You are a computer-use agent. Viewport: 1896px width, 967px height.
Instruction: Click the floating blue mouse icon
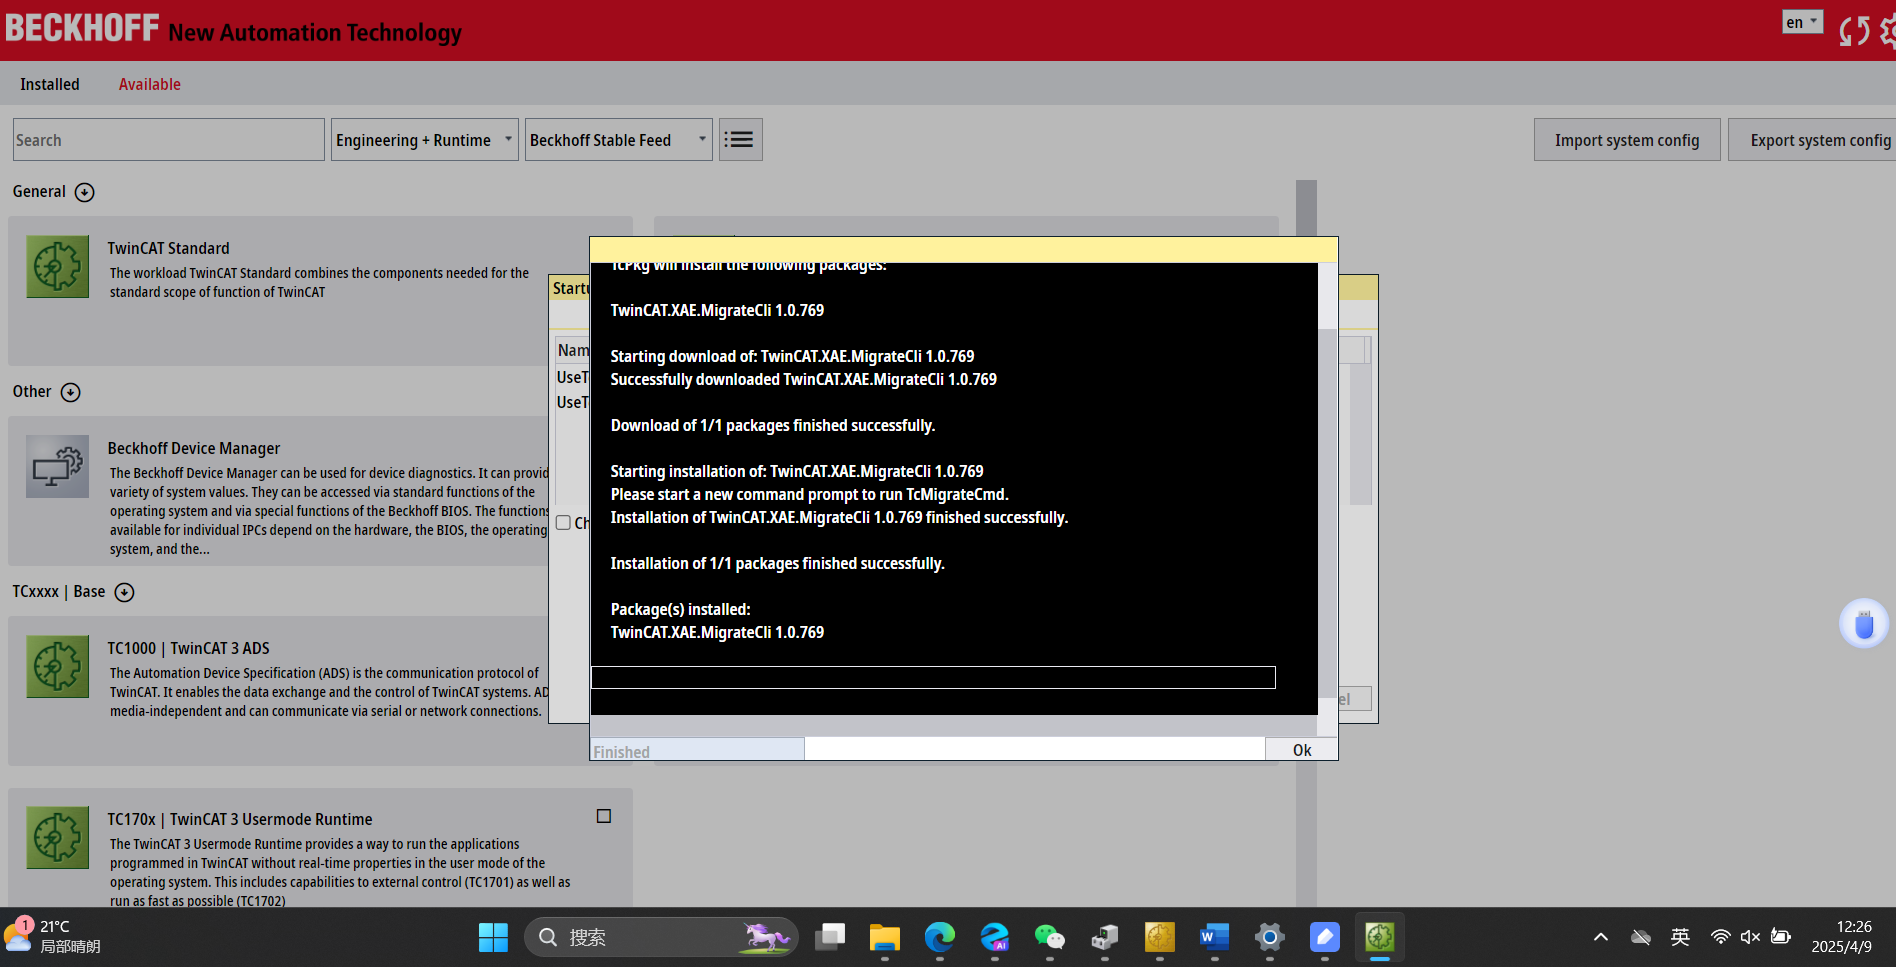click(x=1864, y=624)
